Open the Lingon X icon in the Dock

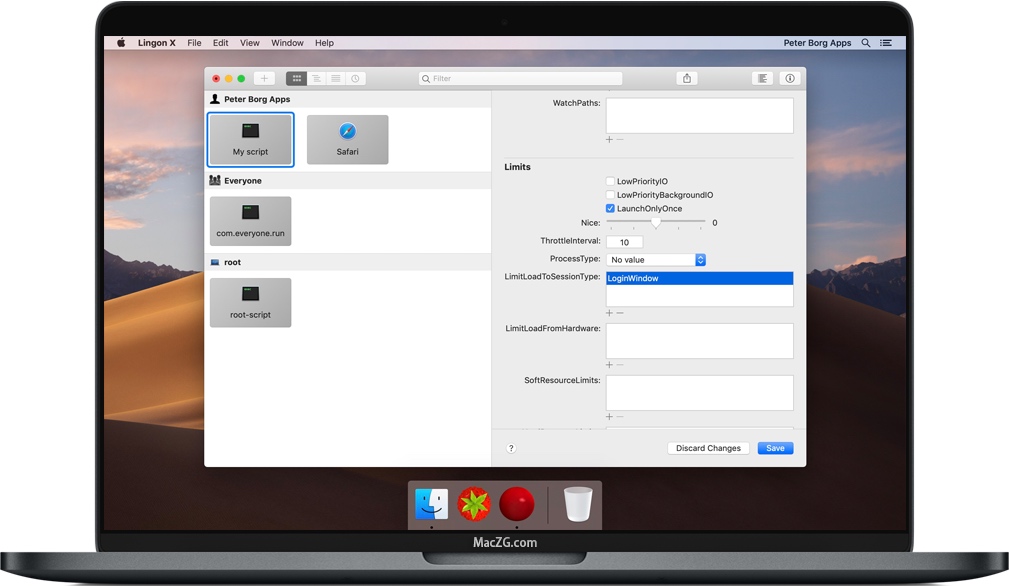pos(517,504)
